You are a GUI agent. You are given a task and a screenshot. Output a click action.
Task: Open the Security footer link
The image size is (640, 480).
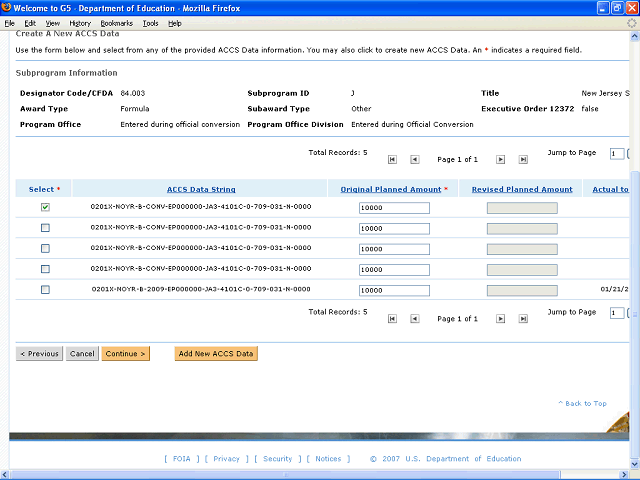[278, 459]
